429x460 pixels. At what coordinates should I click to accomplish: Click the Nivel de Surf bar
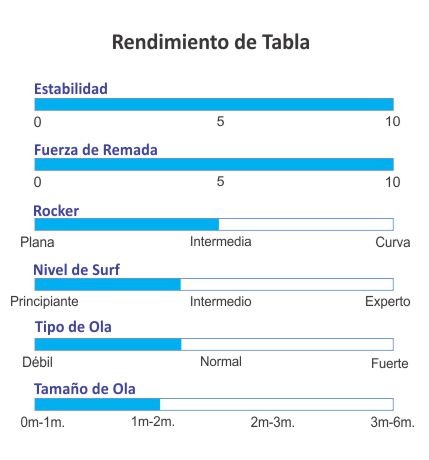pos(214,284)
